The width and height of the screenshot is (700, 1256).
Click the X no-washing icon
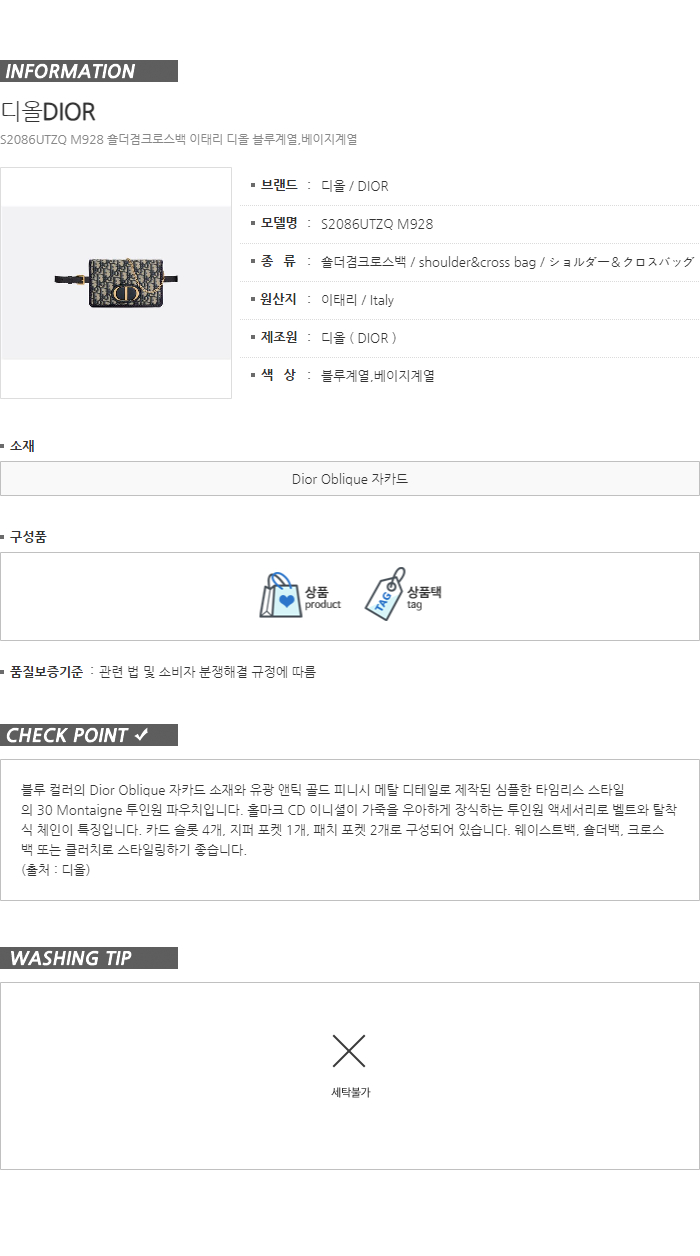(349, 1050)
